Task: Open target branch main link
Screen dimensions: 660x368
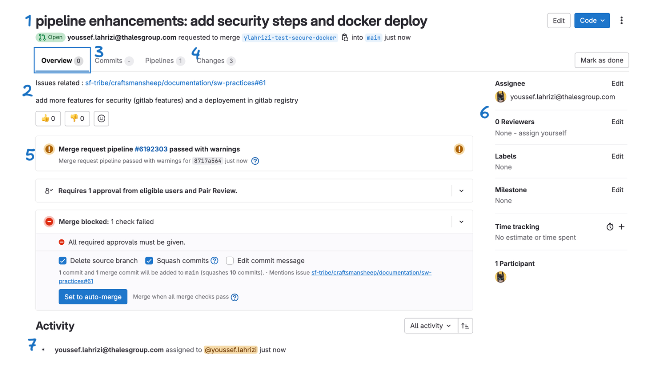Action: click(373, 37)
